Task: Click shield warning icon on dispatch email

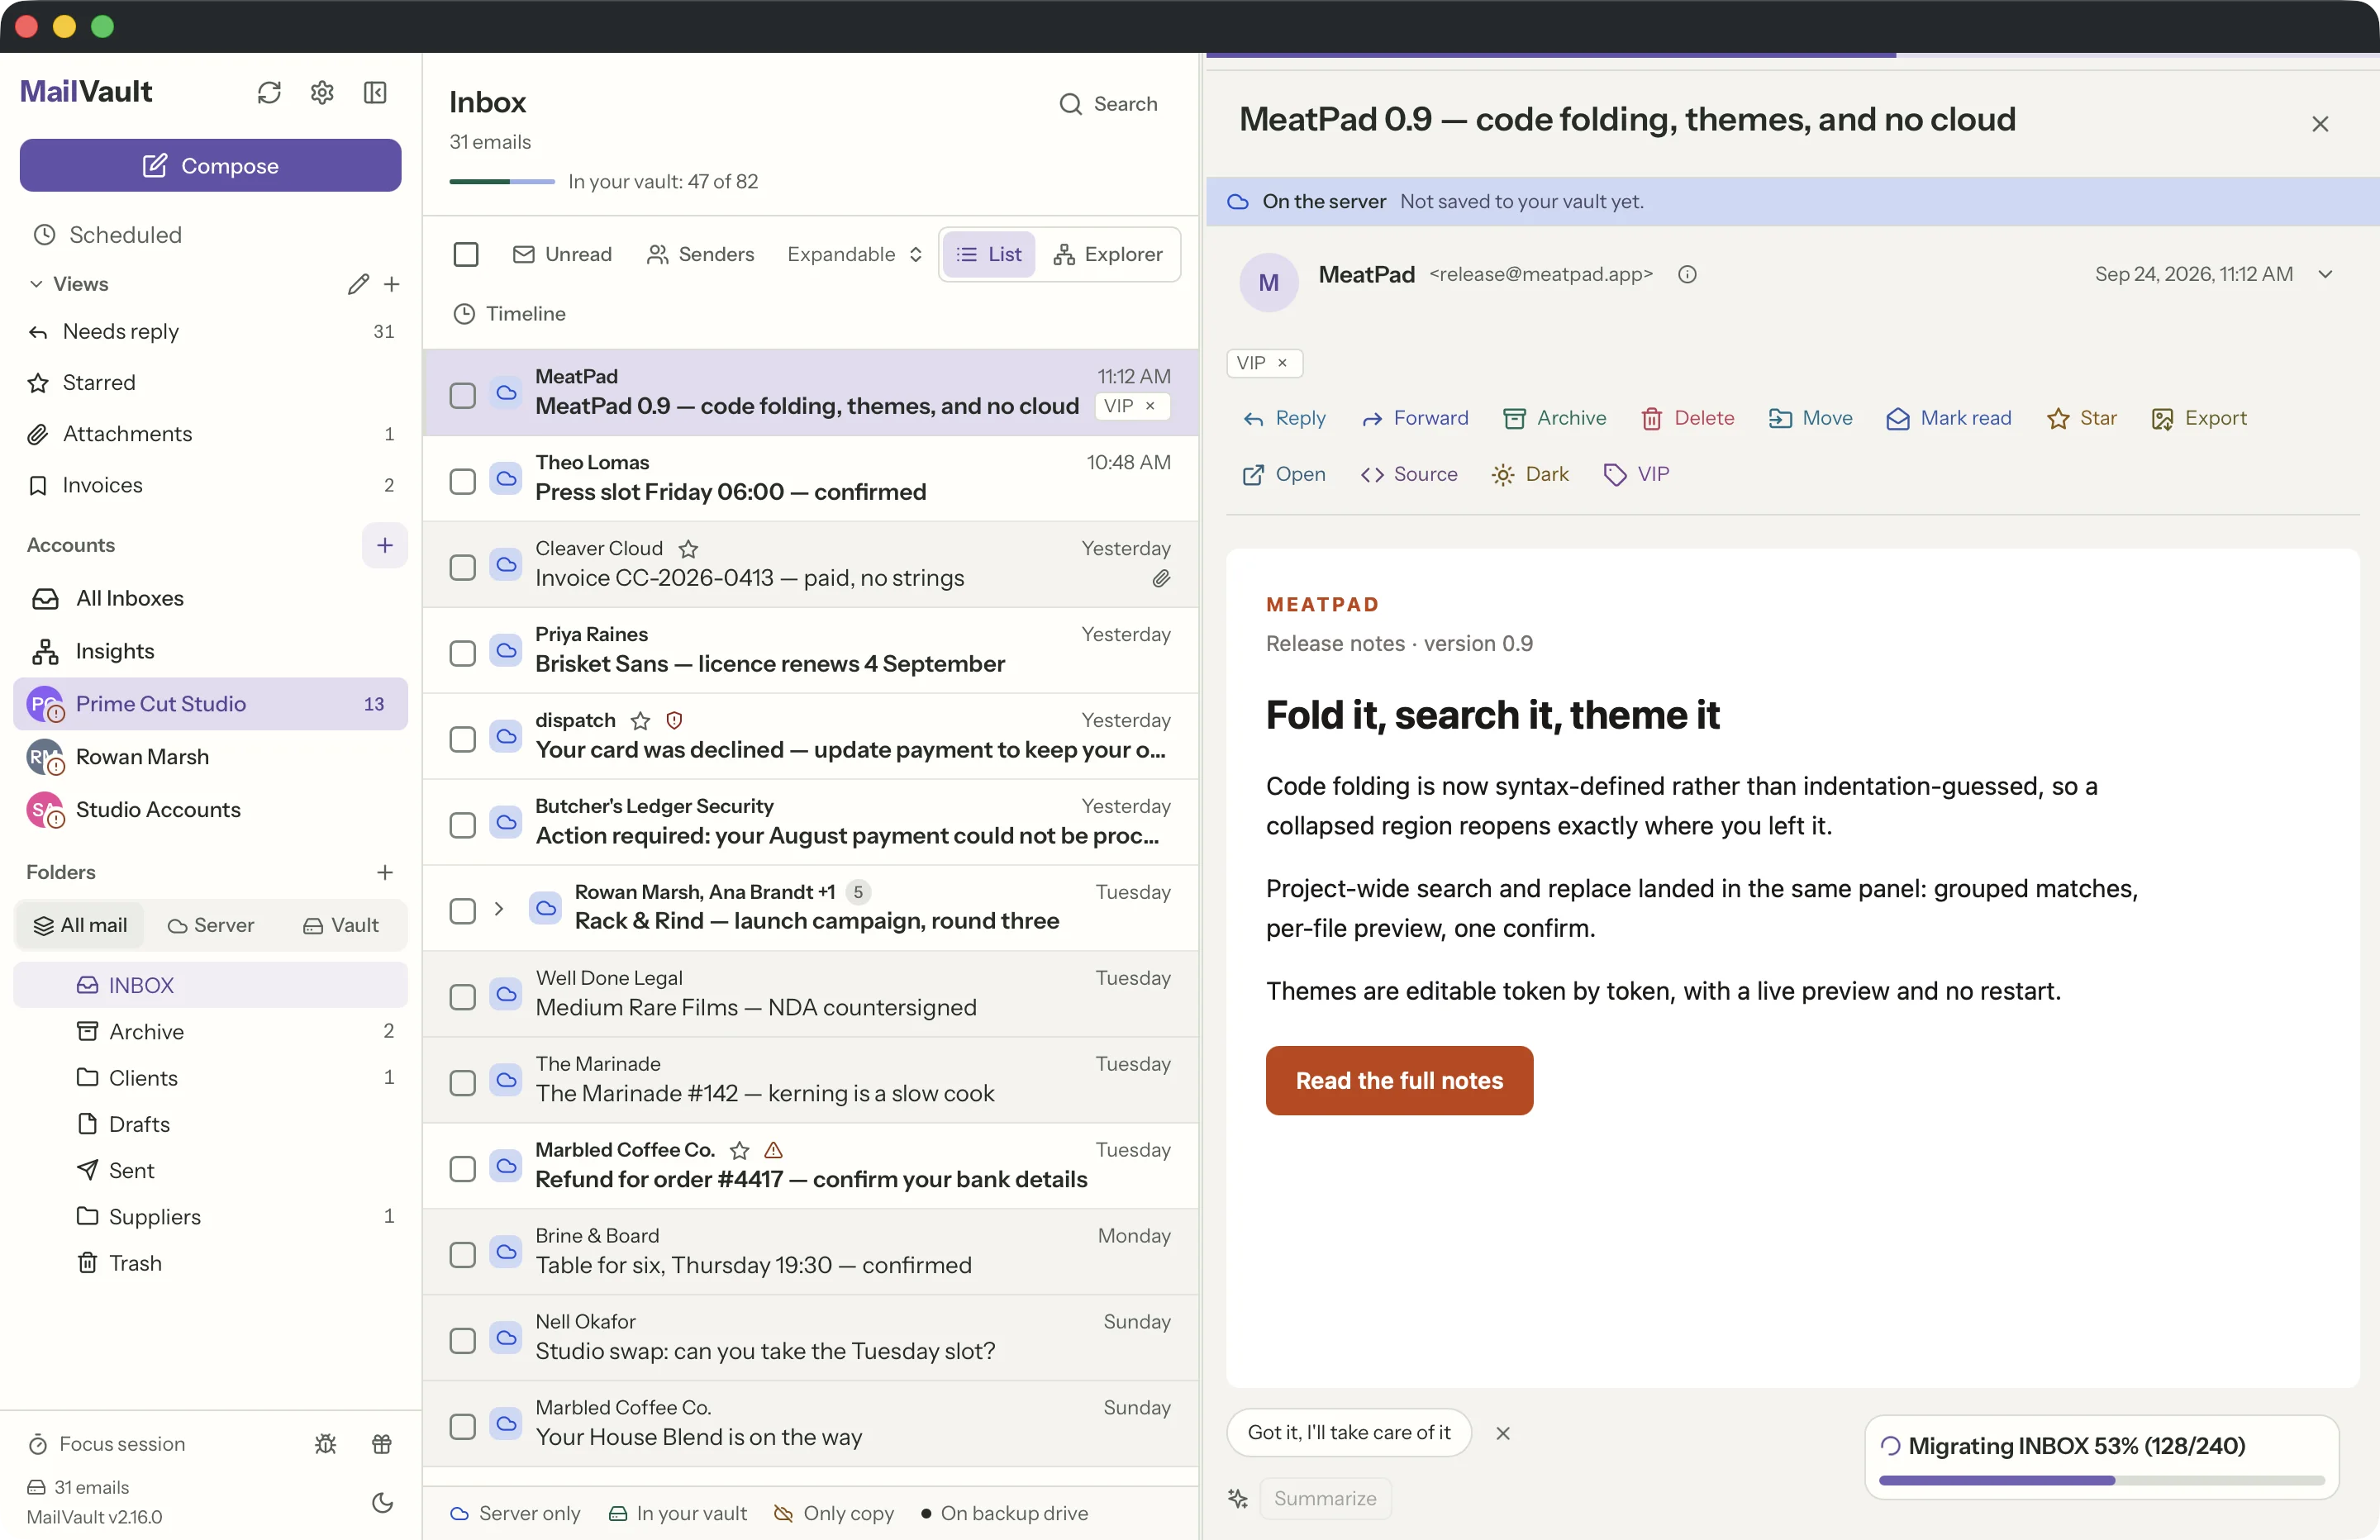Action: [x=674, y=720]
